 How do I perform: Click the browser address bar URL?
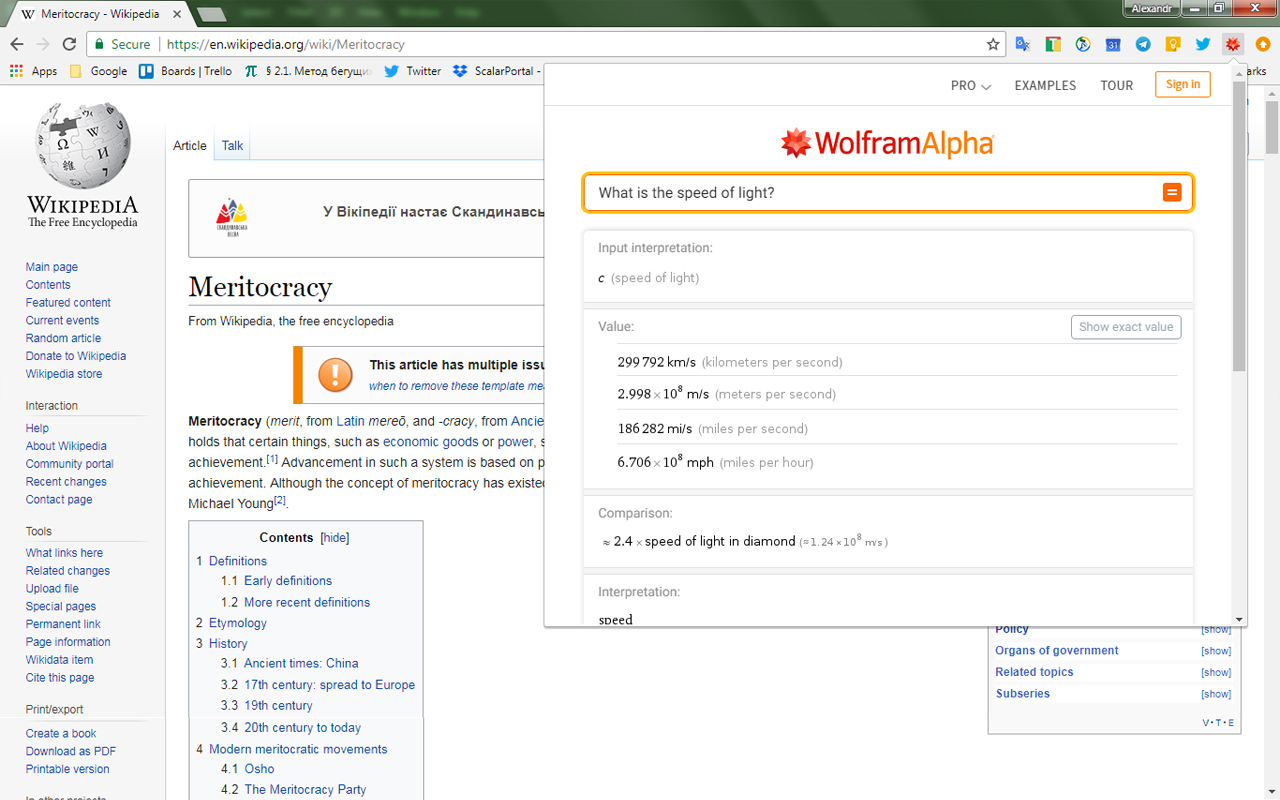click(x=286, y=44)
